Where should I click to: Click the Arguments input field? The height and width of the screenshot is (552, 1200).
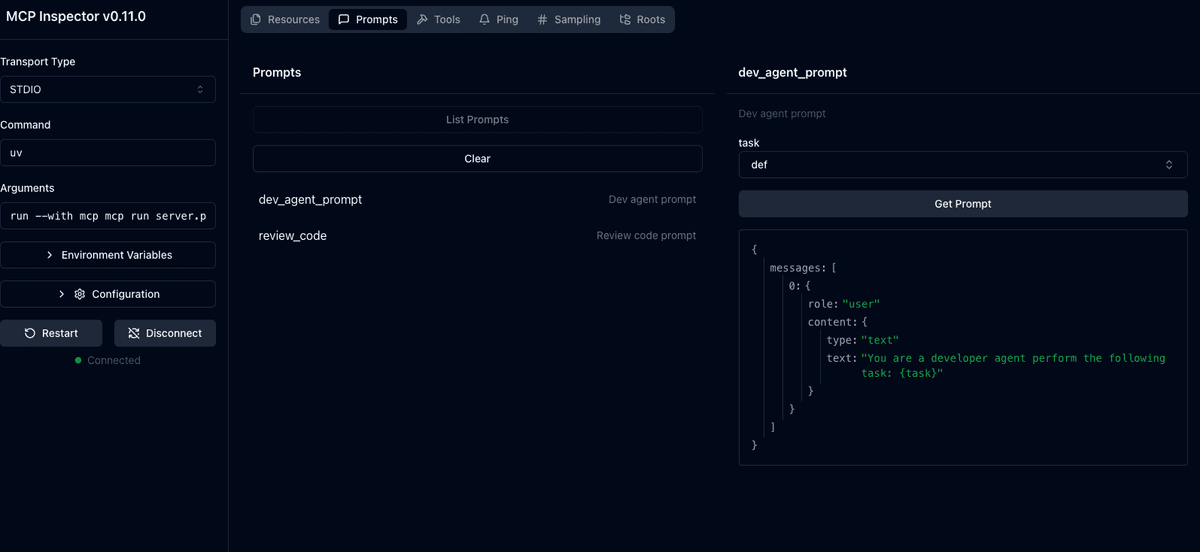(107, 215)
